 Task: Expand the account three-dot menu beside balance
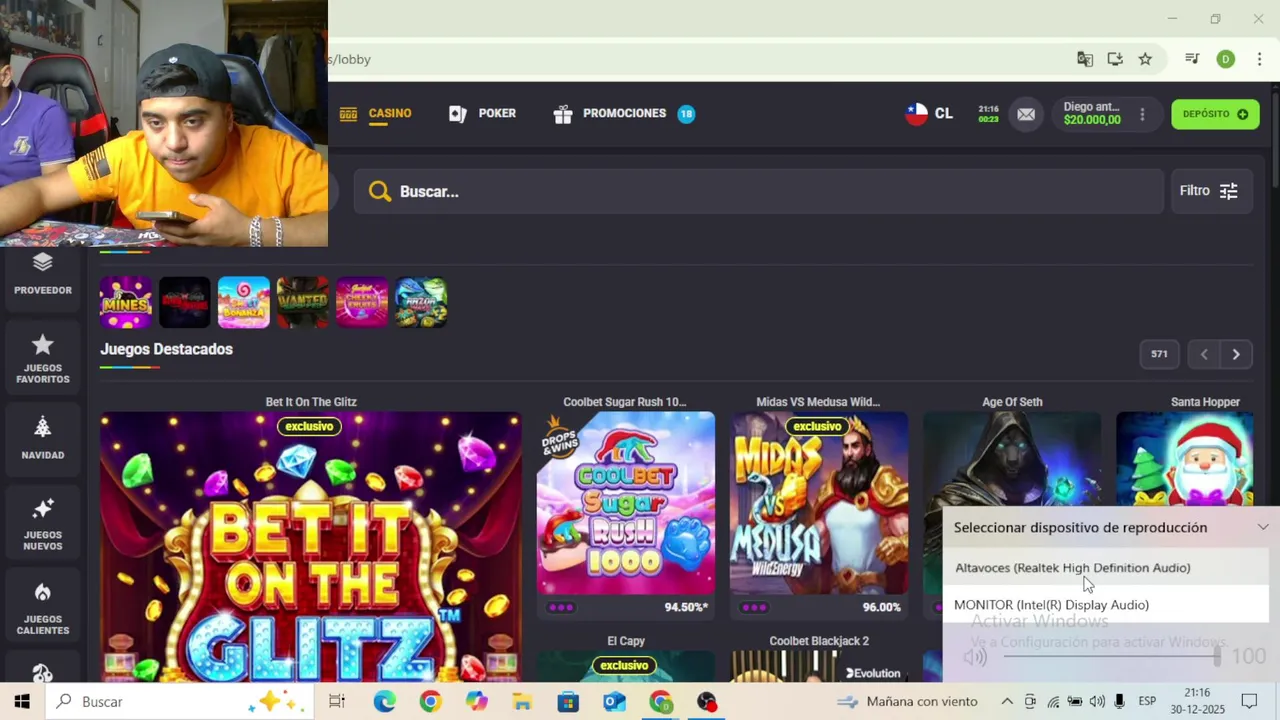[x=1142, y=114]
